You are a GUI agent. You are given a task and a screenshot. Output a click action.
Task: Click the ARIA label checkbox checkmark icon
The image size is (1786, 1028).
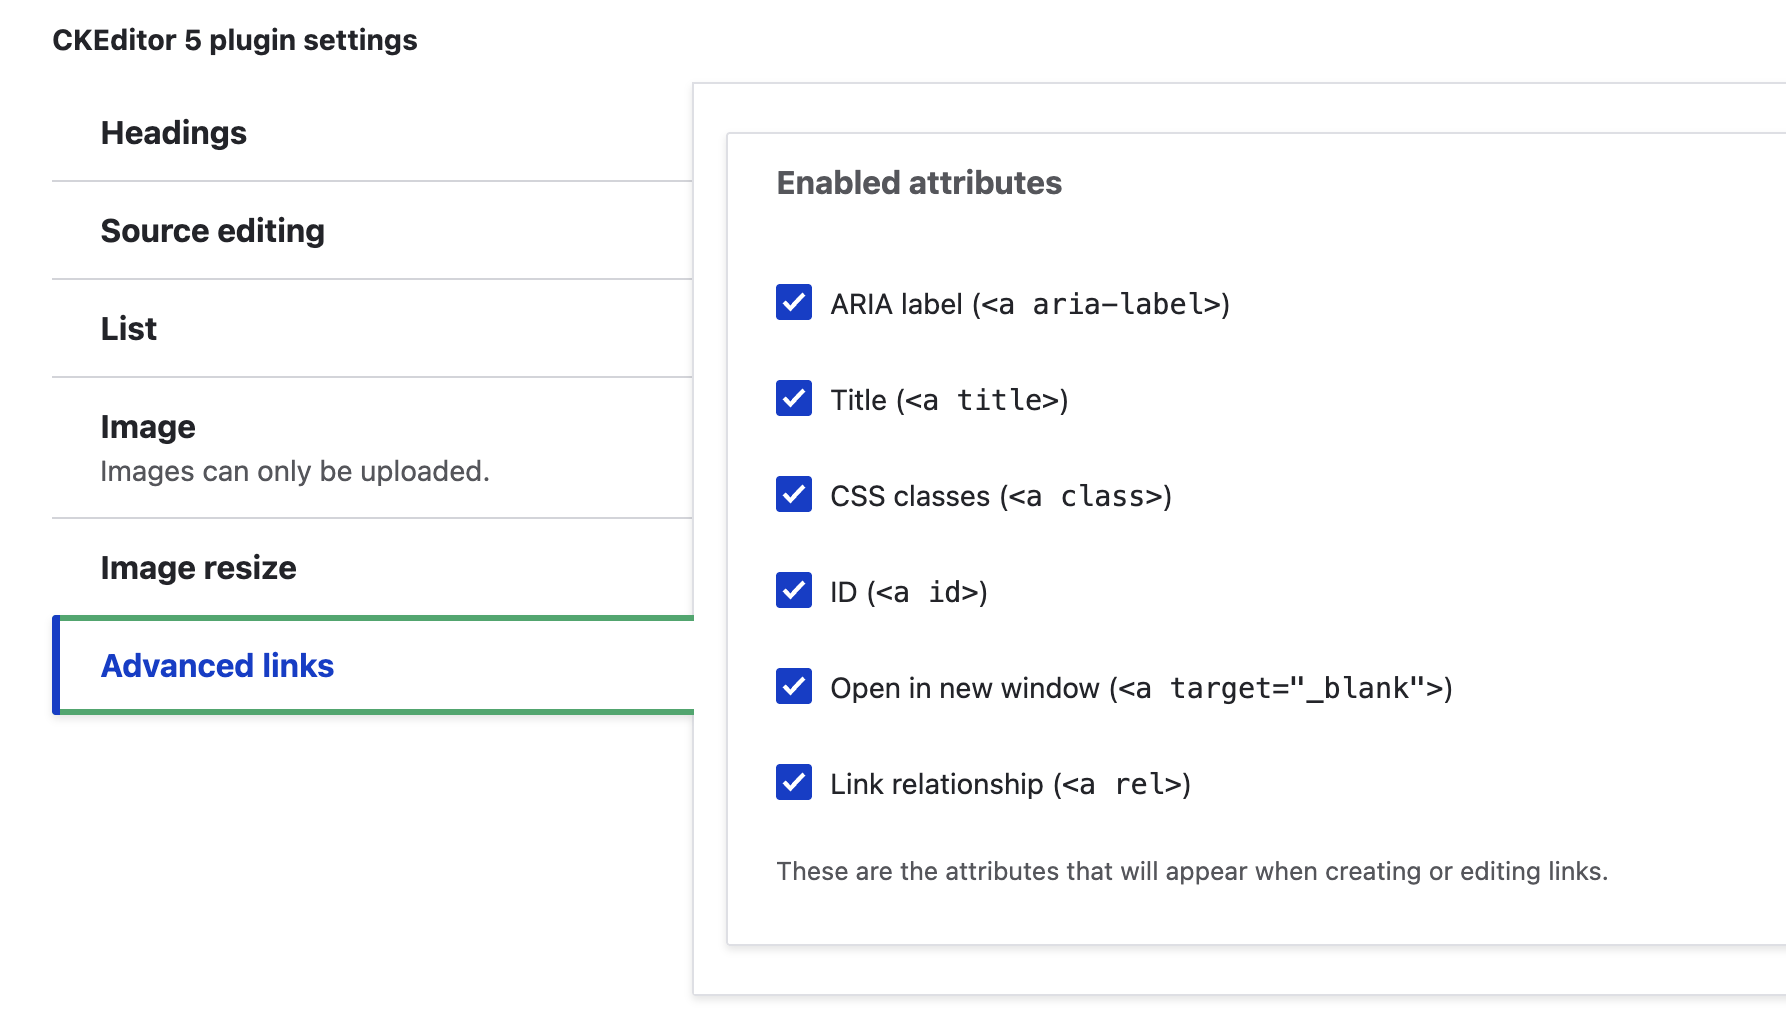pos(793,303)
